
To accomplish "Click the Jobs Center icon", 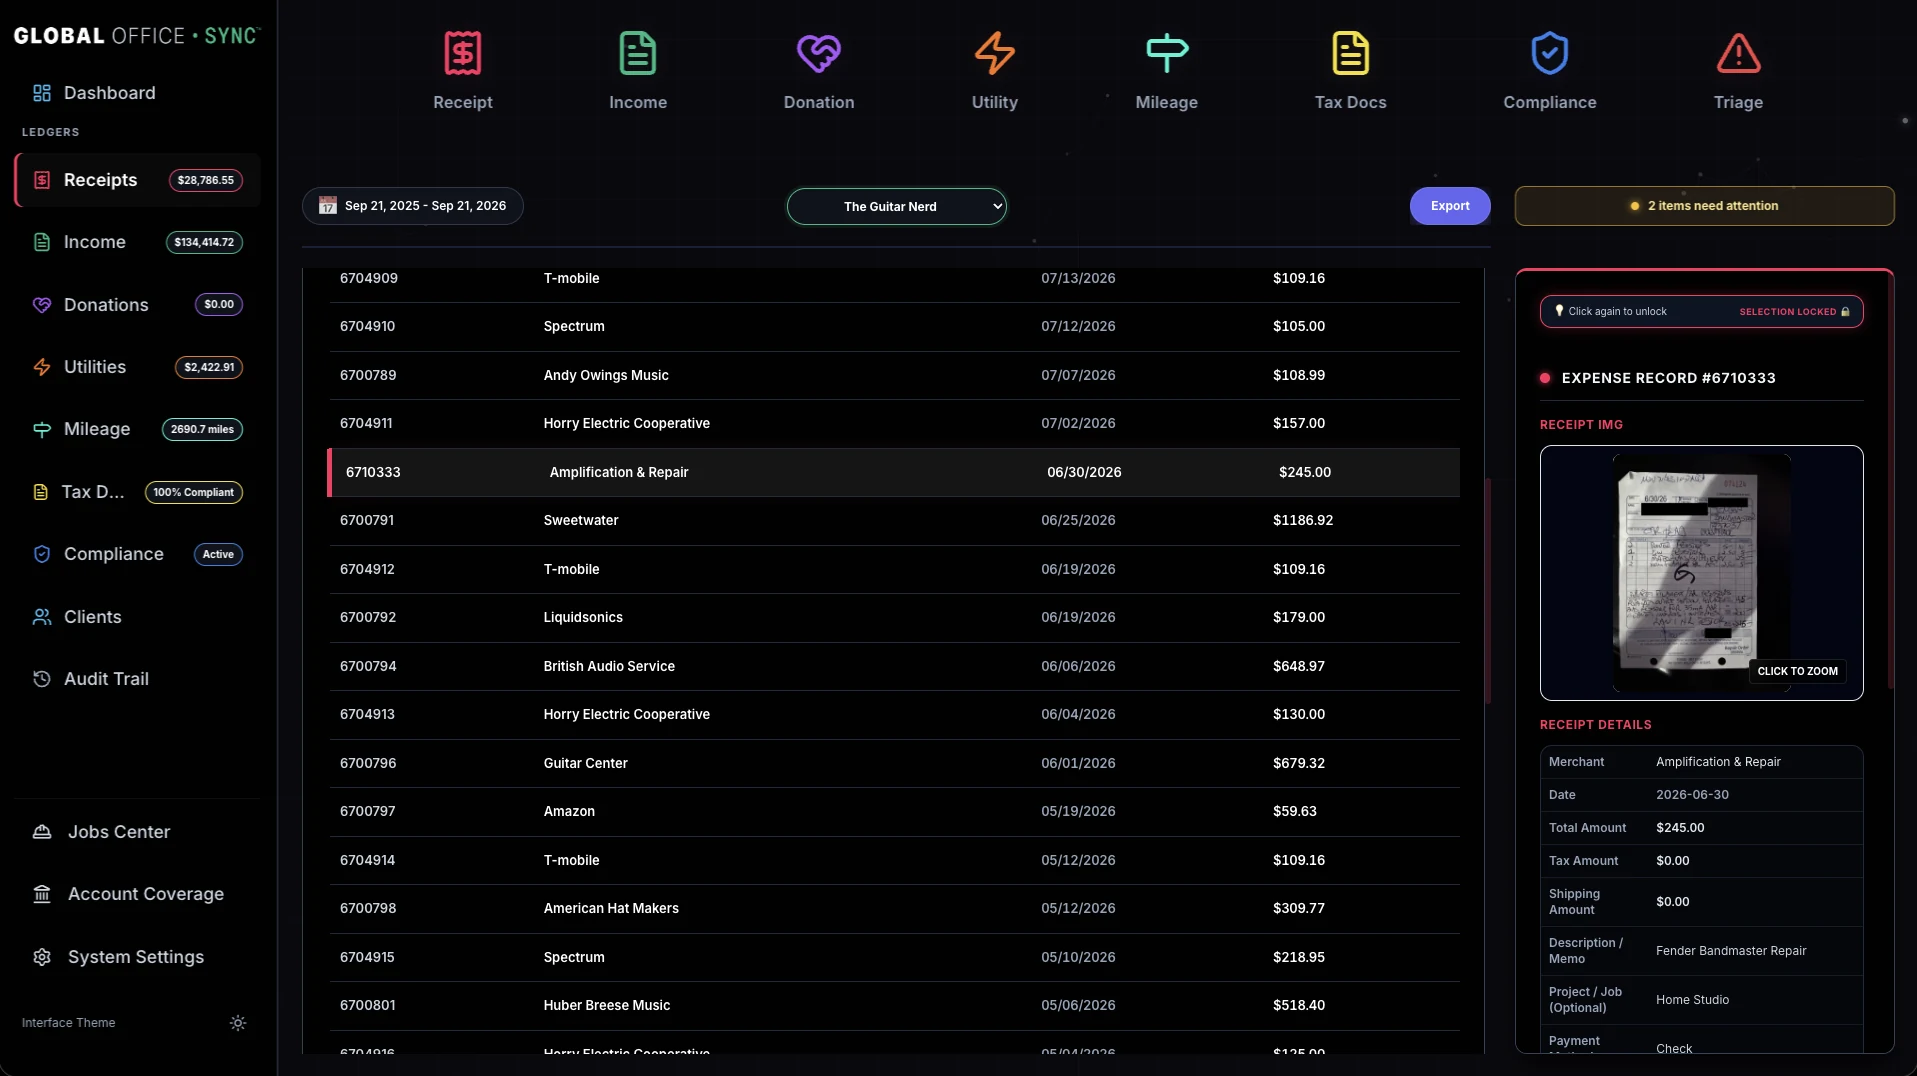I will tap(42, 832).
